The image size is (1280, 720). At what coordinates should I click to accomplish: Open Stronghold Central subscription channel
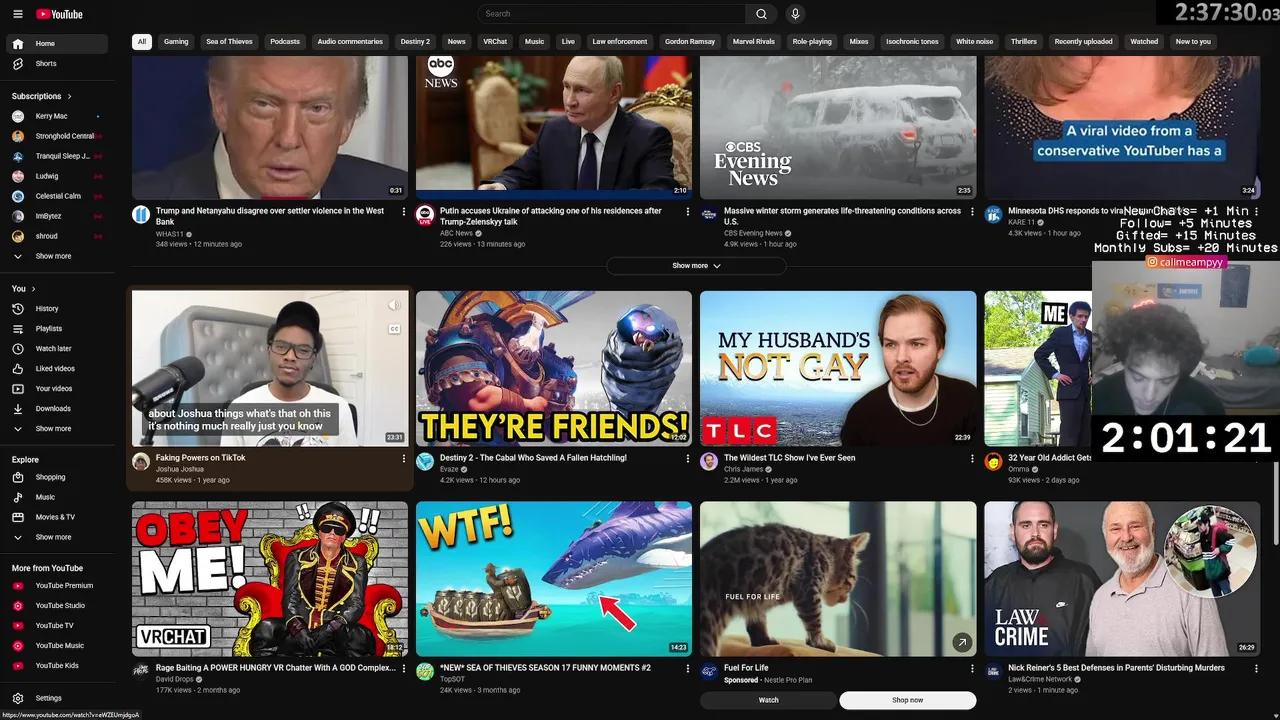pyautogui.click(x=58, y=136)
